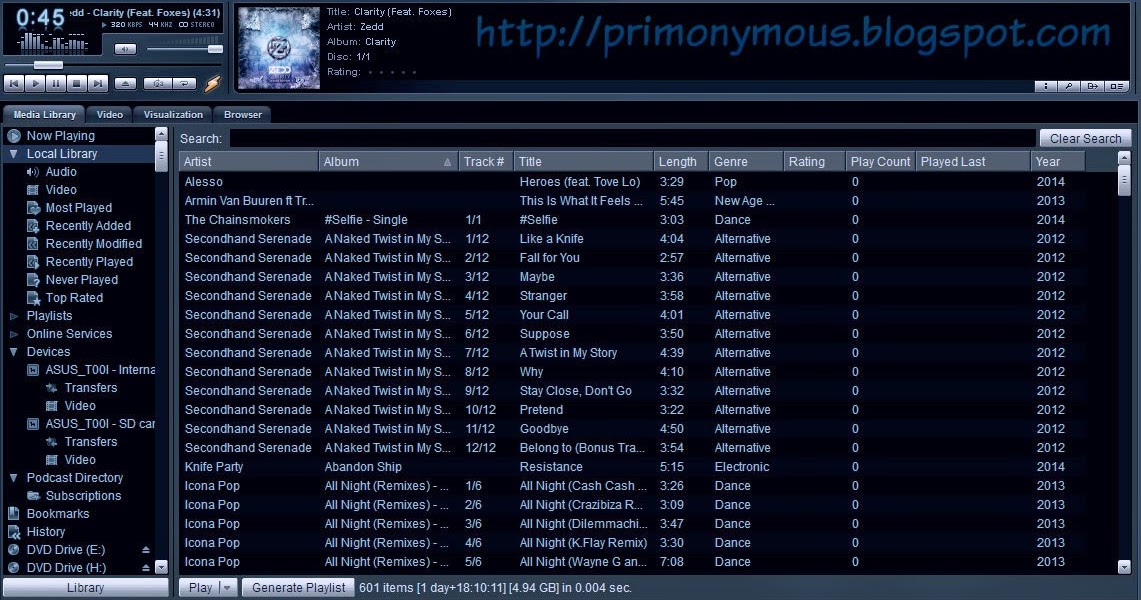The height and width of the screenshot is (600, 1141).
Task: Open the Play button dropdown arrow
Action: pos(228,588)
